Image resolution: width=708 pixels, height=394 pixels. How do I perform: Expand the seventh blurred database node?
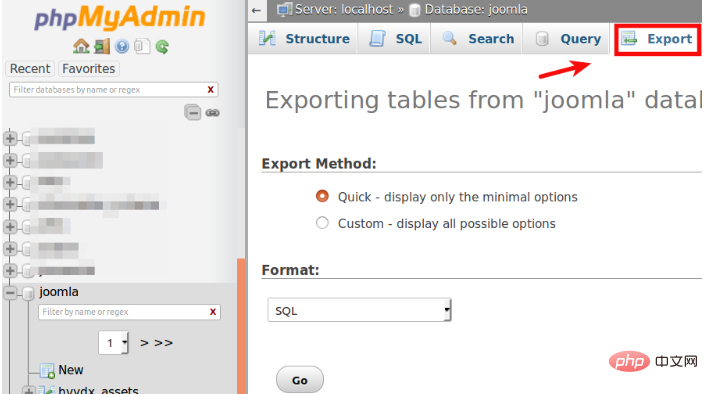pyautogui.click(x=10, y=271)
